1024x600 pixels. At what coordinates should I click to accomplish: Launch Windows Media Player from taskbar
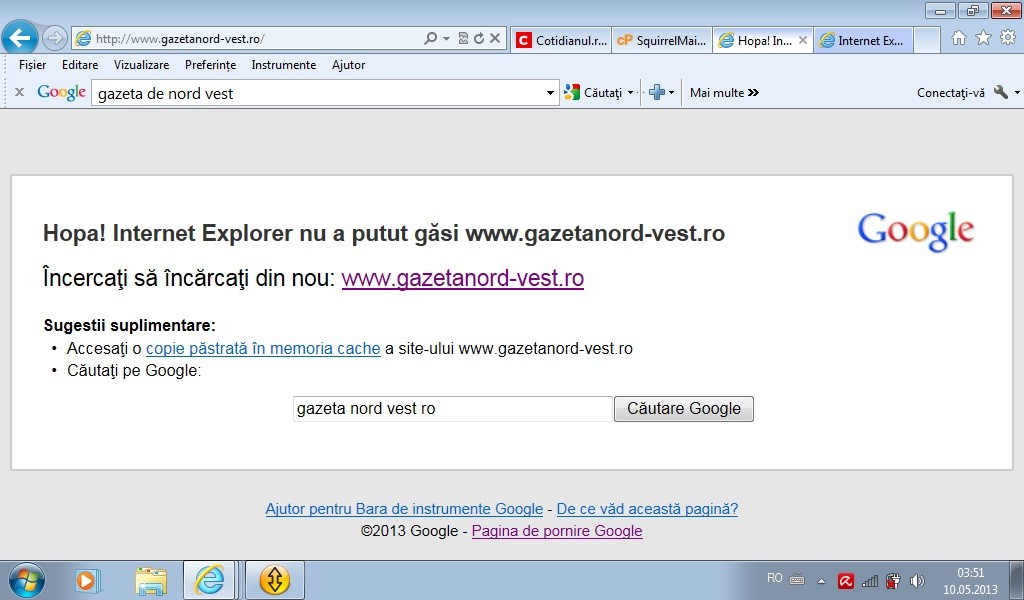coord(88,580)
